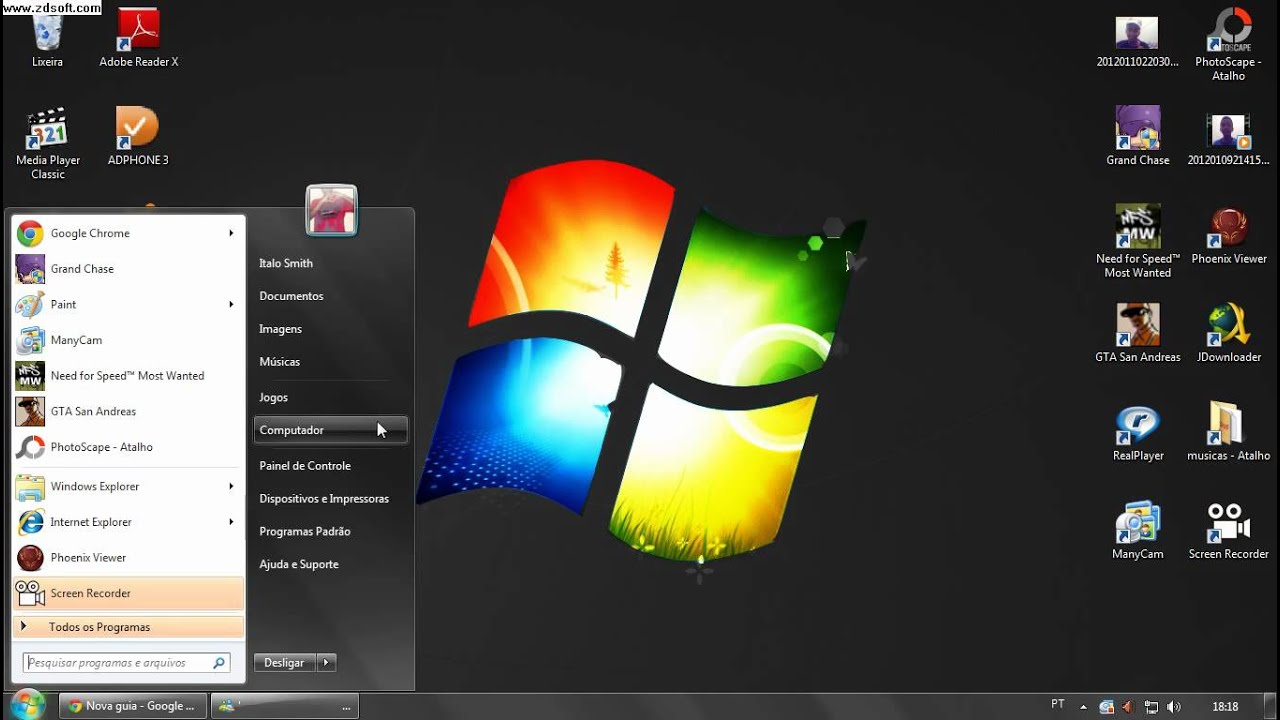Open Adobe Reader X desktop icon

pos(138,39)
